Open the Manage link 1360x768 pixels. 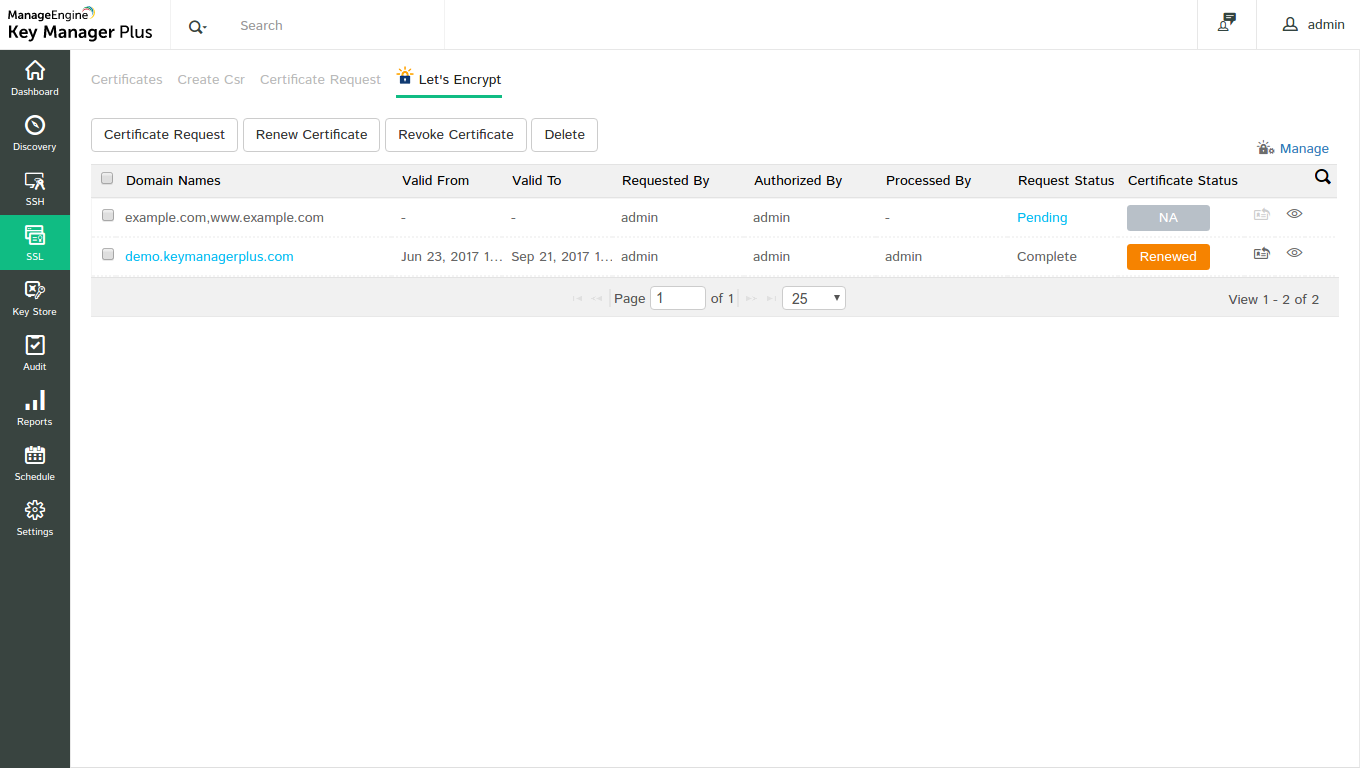(x=1304, y=149)
